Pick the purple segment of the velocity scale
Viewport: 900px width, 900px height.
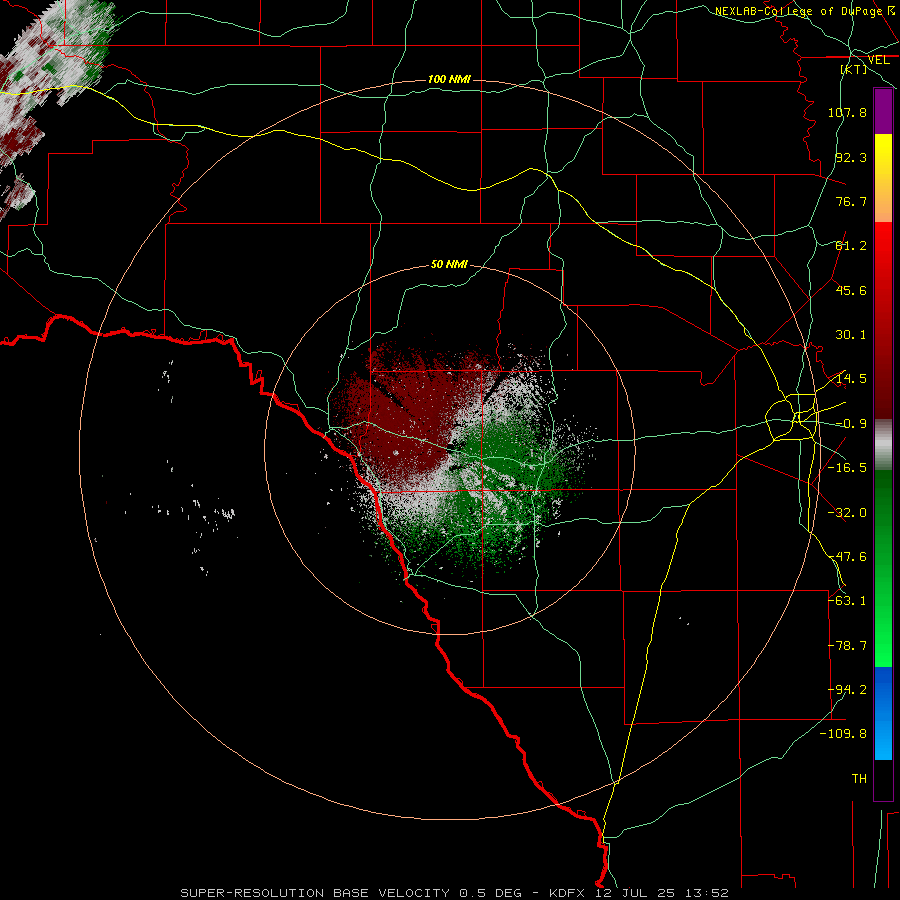[x=883, y=111]
